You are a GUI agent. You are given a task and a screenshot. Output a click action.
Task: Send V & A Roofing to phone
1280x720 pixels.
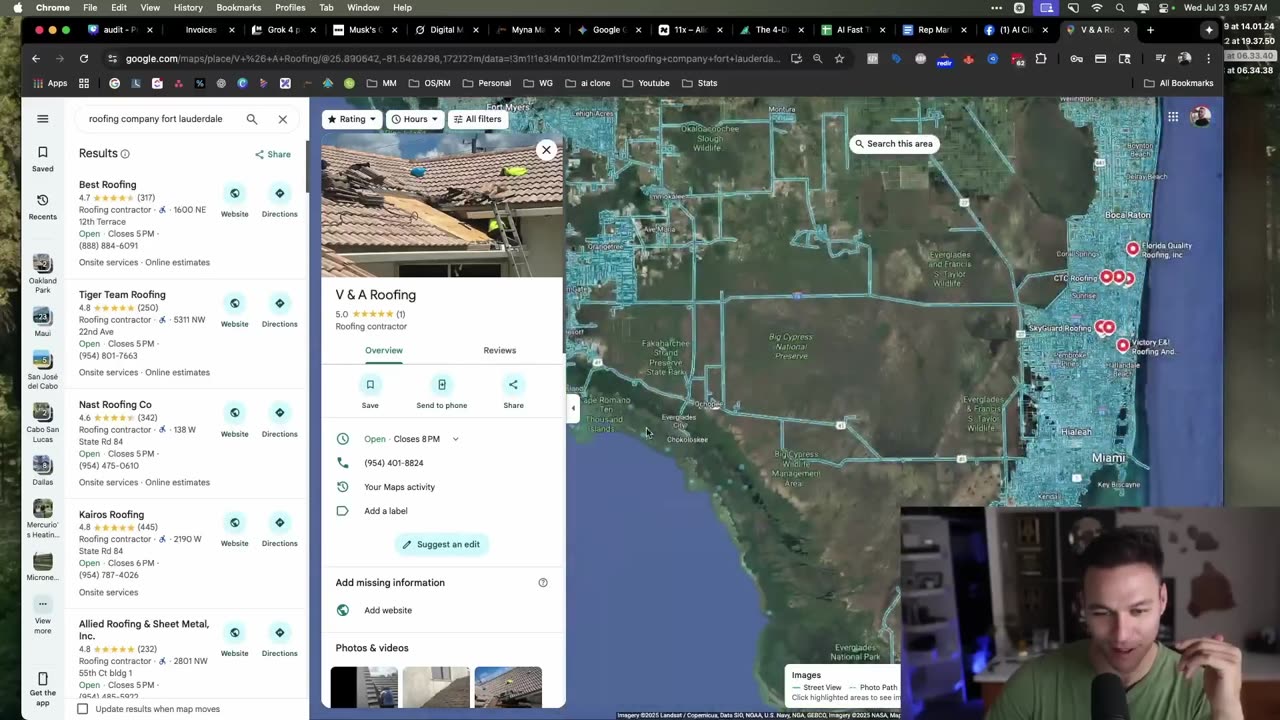[x=441, y=392]
